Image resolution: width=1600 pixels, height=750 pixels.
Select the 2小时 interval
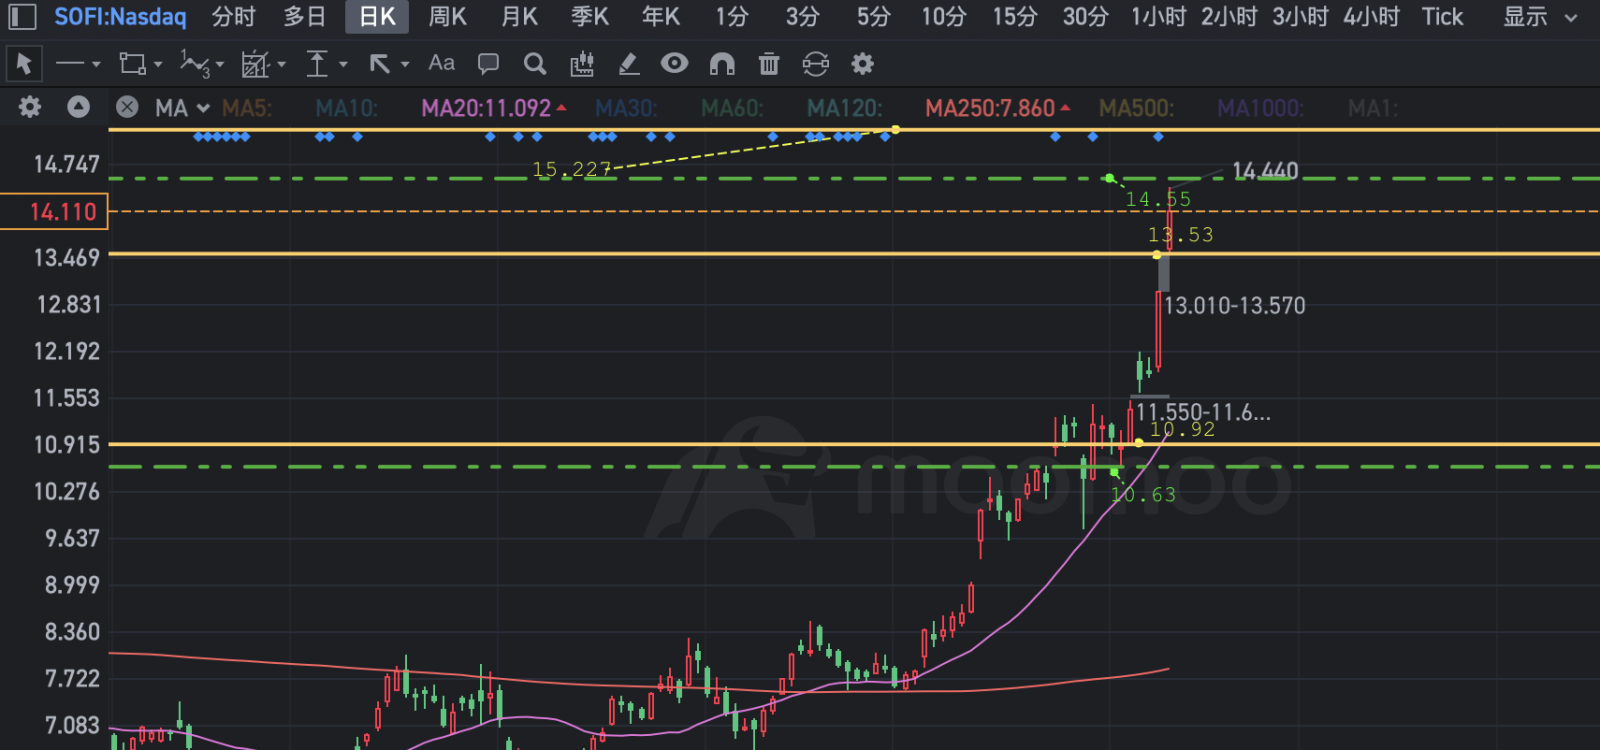(x=1229, y=17)
